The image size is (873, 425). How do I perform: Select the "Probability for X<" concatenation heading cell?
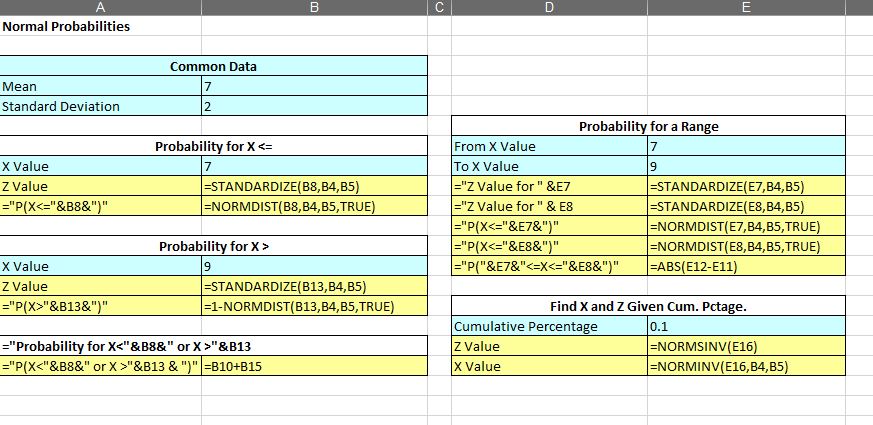pyautogui.click(x=213, y=346)
